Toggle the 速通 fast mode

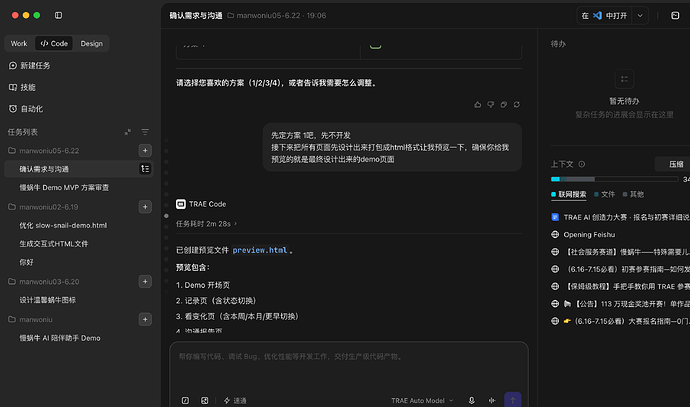point(235,400)
